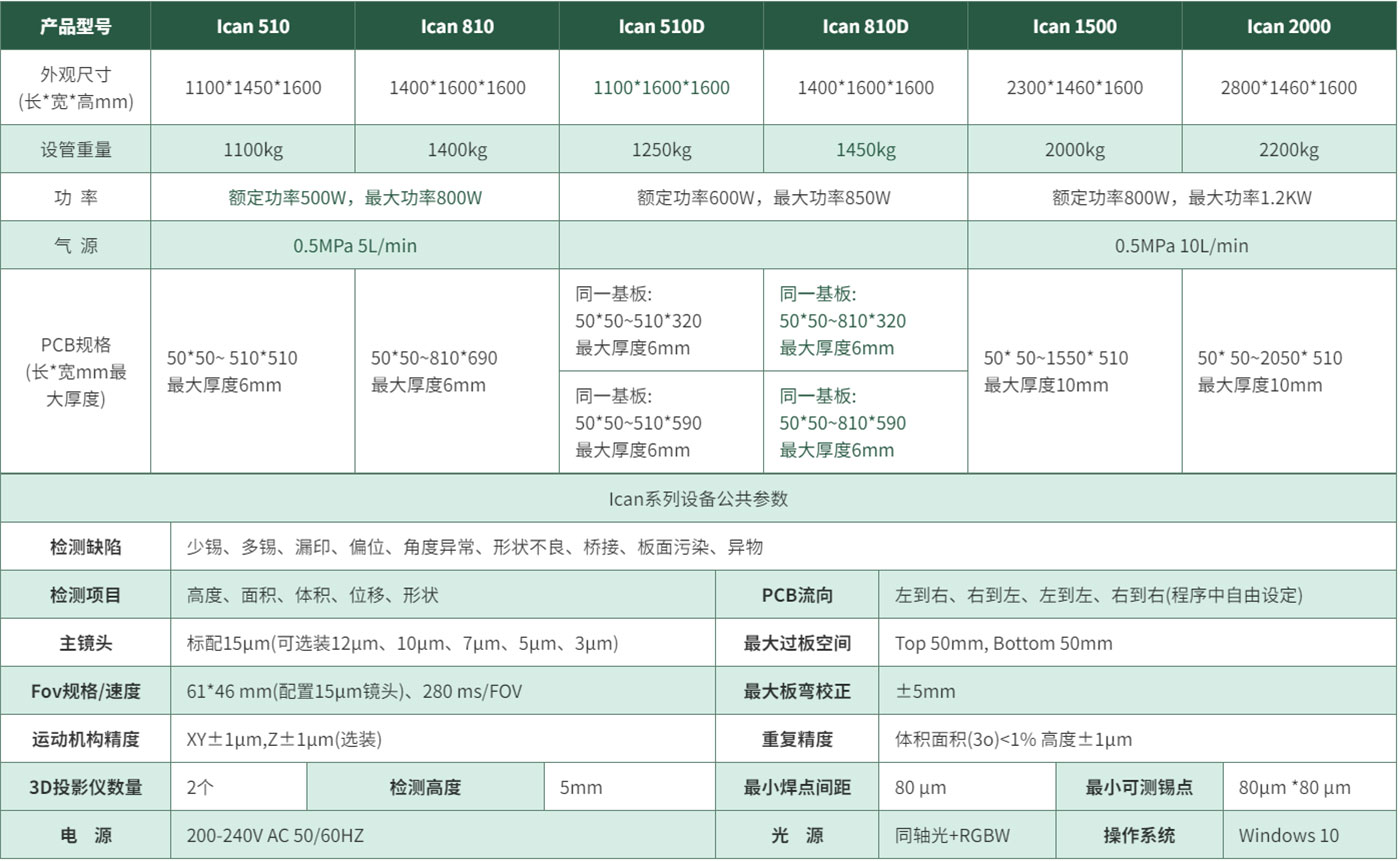Select the Top 50mm, Bottom 50mm cell

[x=1003, y=644]
